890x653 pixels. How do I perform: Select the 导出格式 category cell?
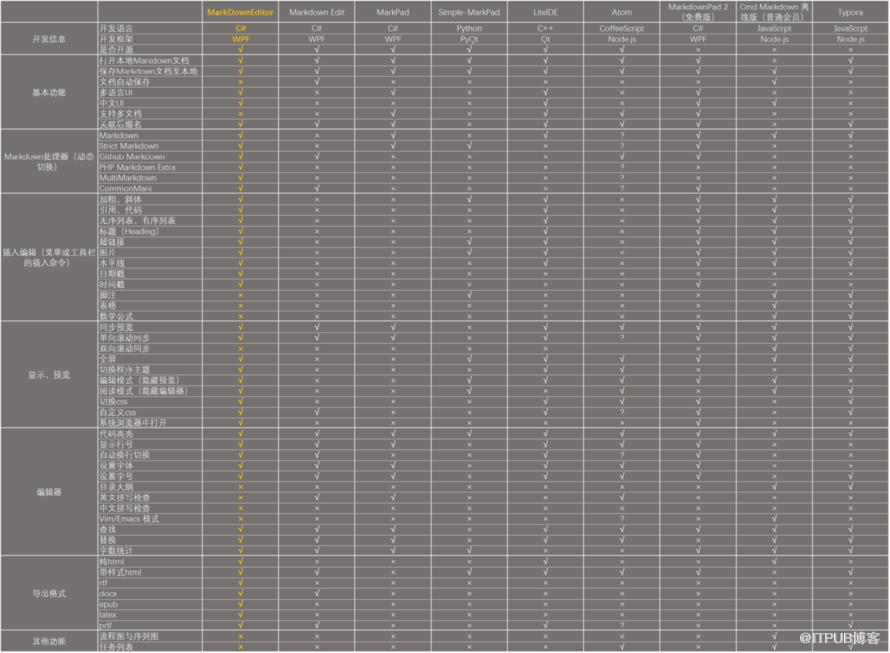pos(49,593)
